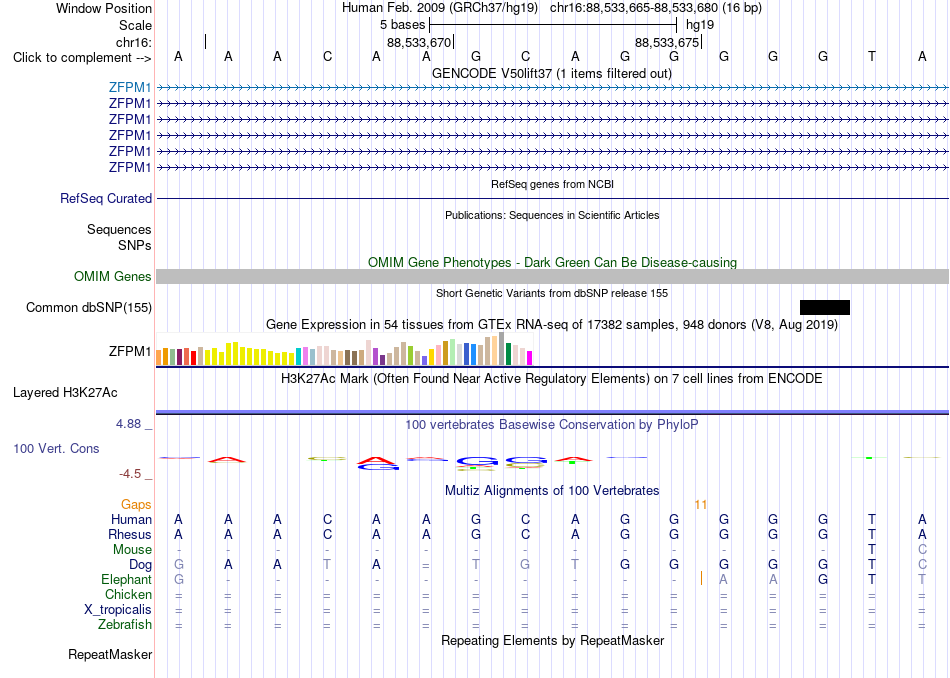Click the Sequences track label
Image resolution: width=950 pixels, height=678 pixels.
click(119, 230)
